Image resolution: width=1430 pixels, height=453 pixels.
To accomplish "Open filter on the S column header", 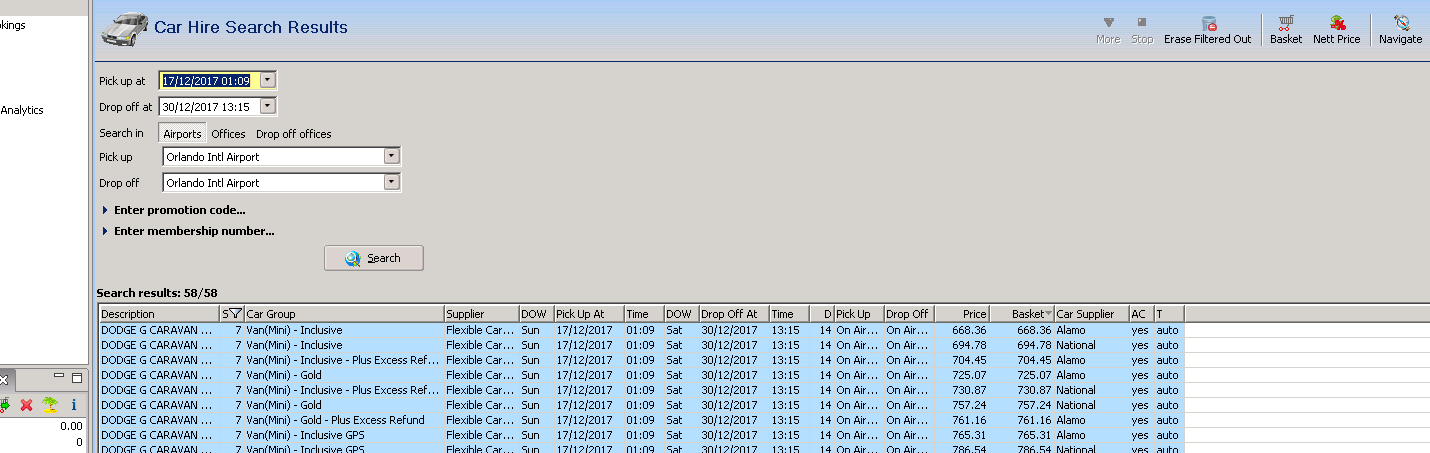I will point(235,314).
